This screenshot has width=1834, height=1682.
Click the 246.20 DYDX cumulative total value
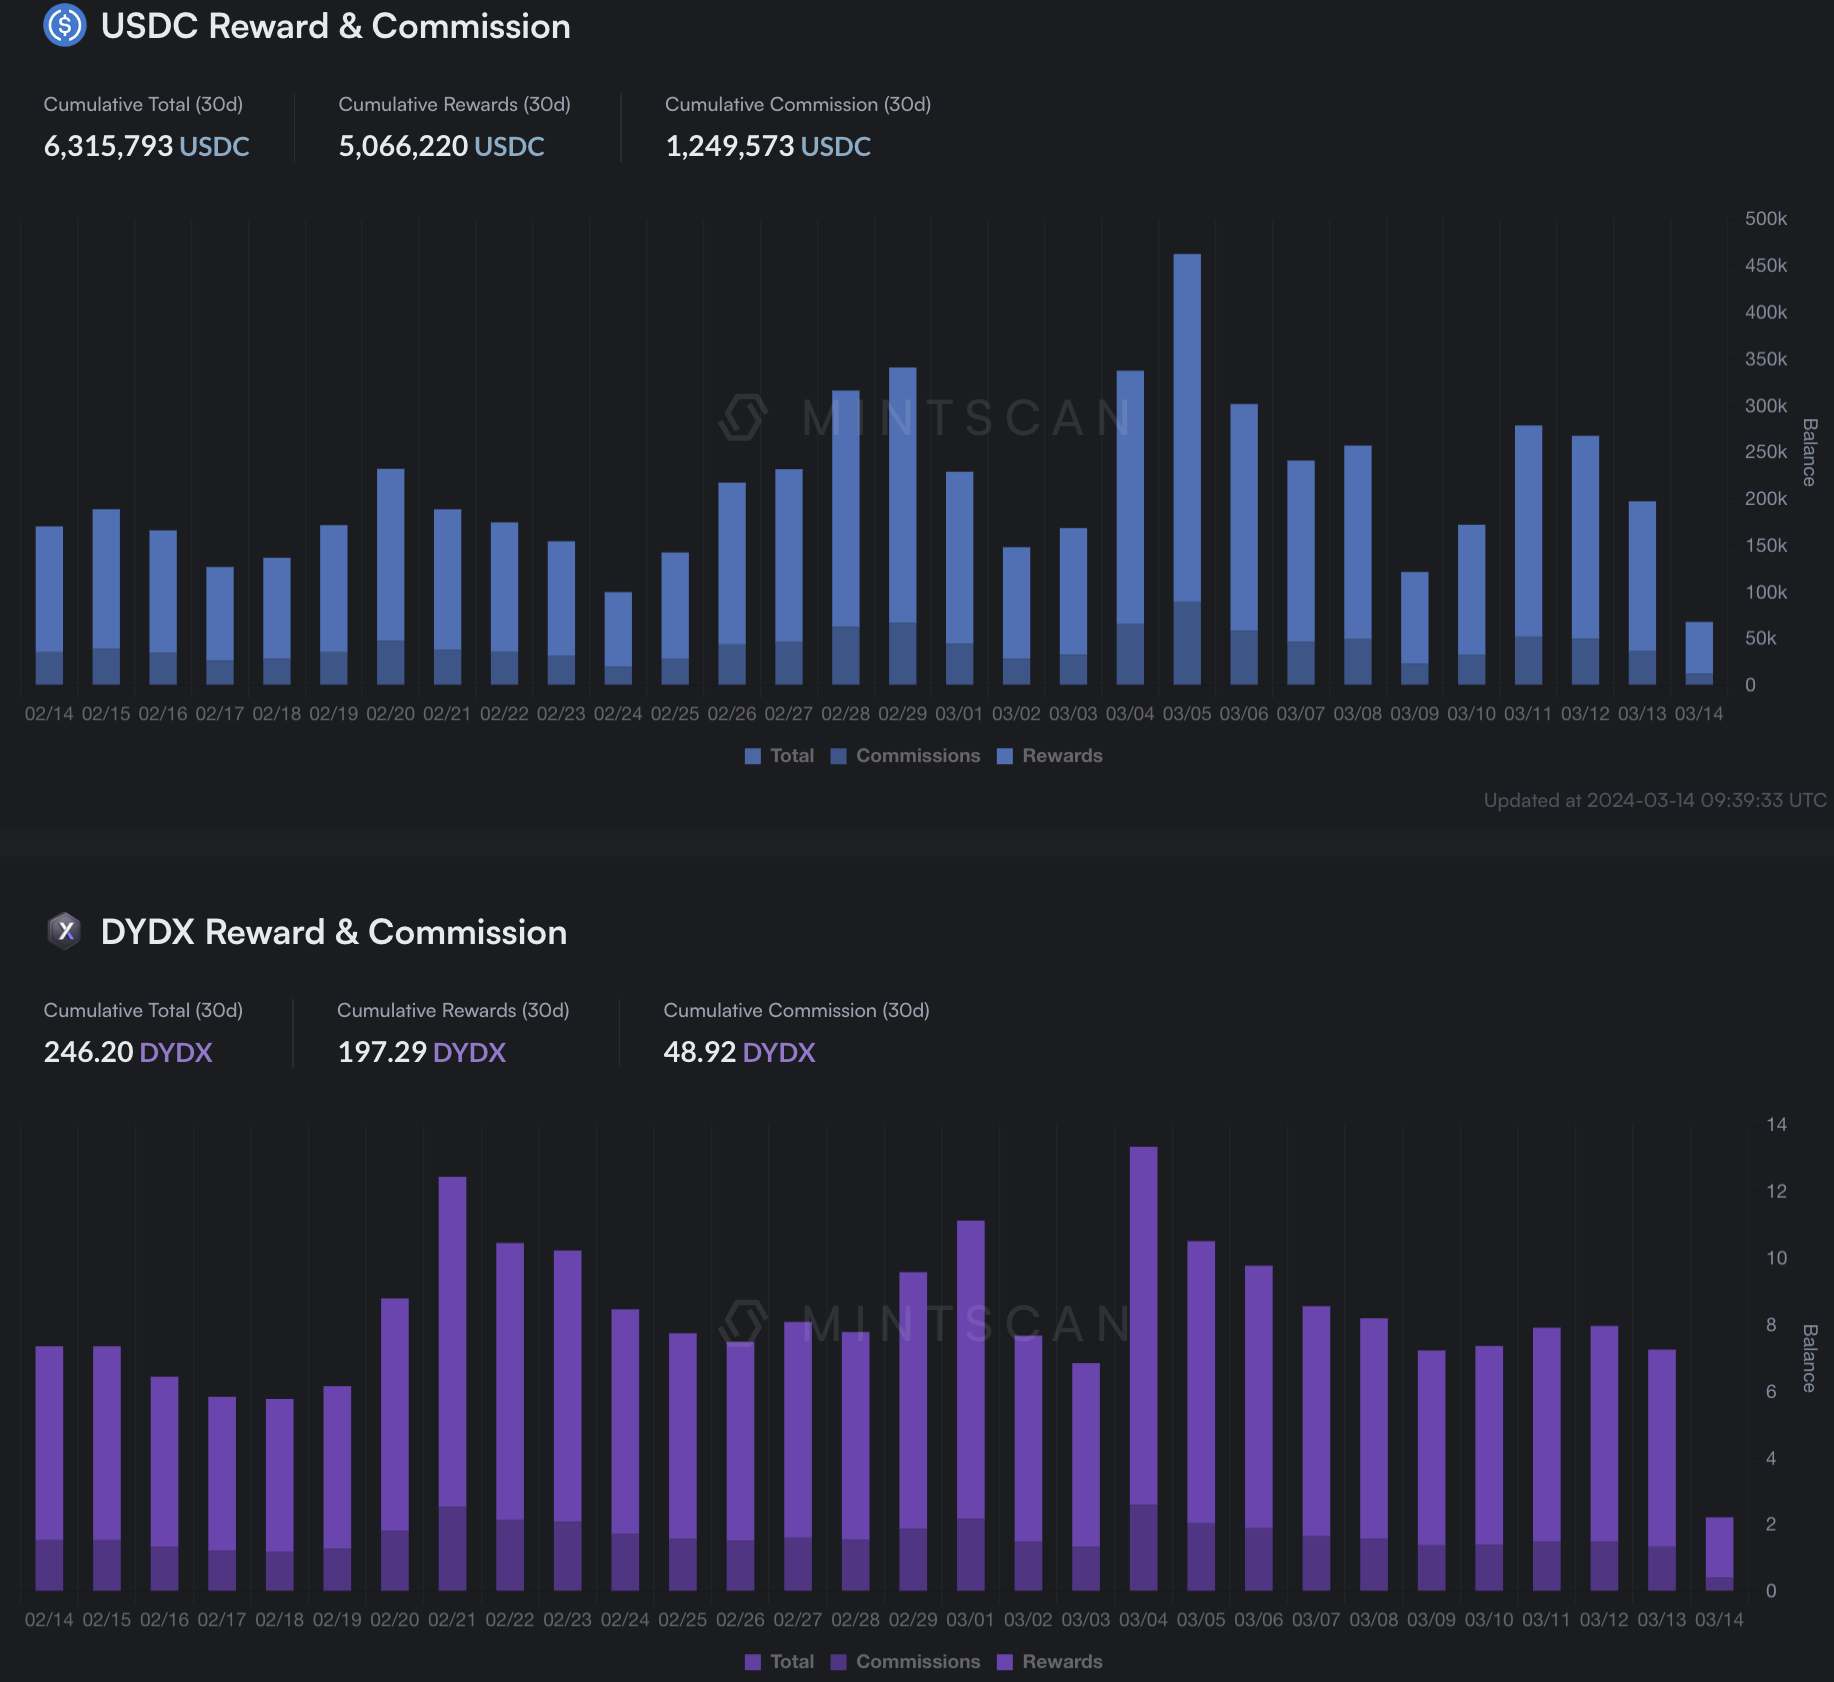(x=128, y=1052)
